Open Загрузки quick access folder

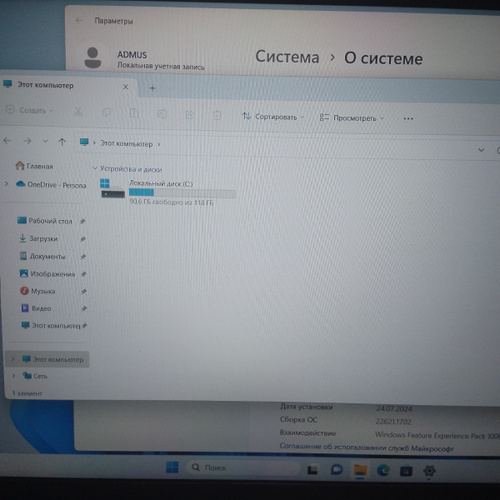39,238
